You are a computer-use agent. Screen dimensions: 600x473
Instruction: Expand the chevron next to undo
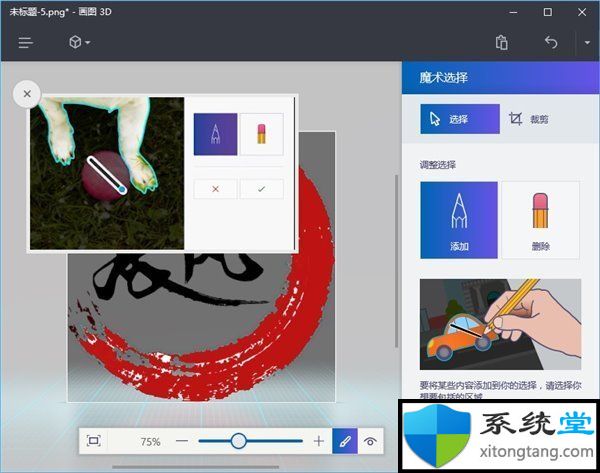[x=587, y=43]
